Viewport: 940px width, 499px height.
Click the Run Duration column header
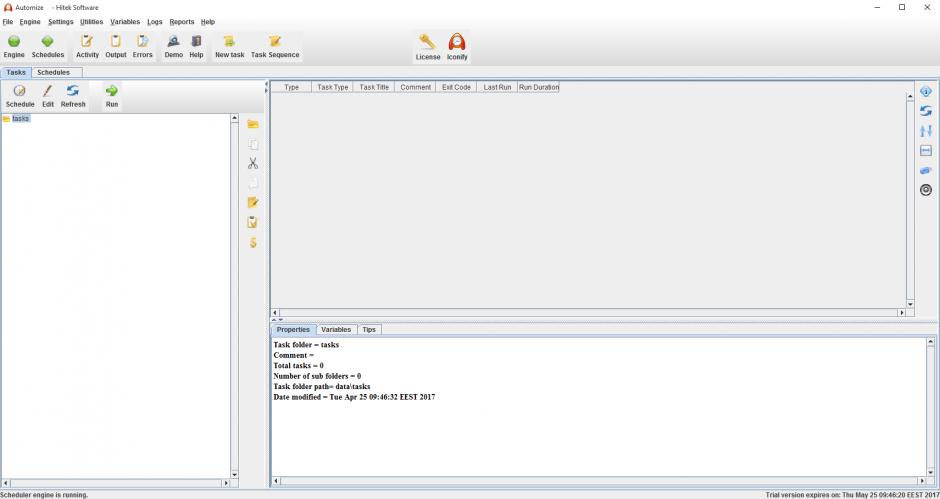click(x=538, y=87)
